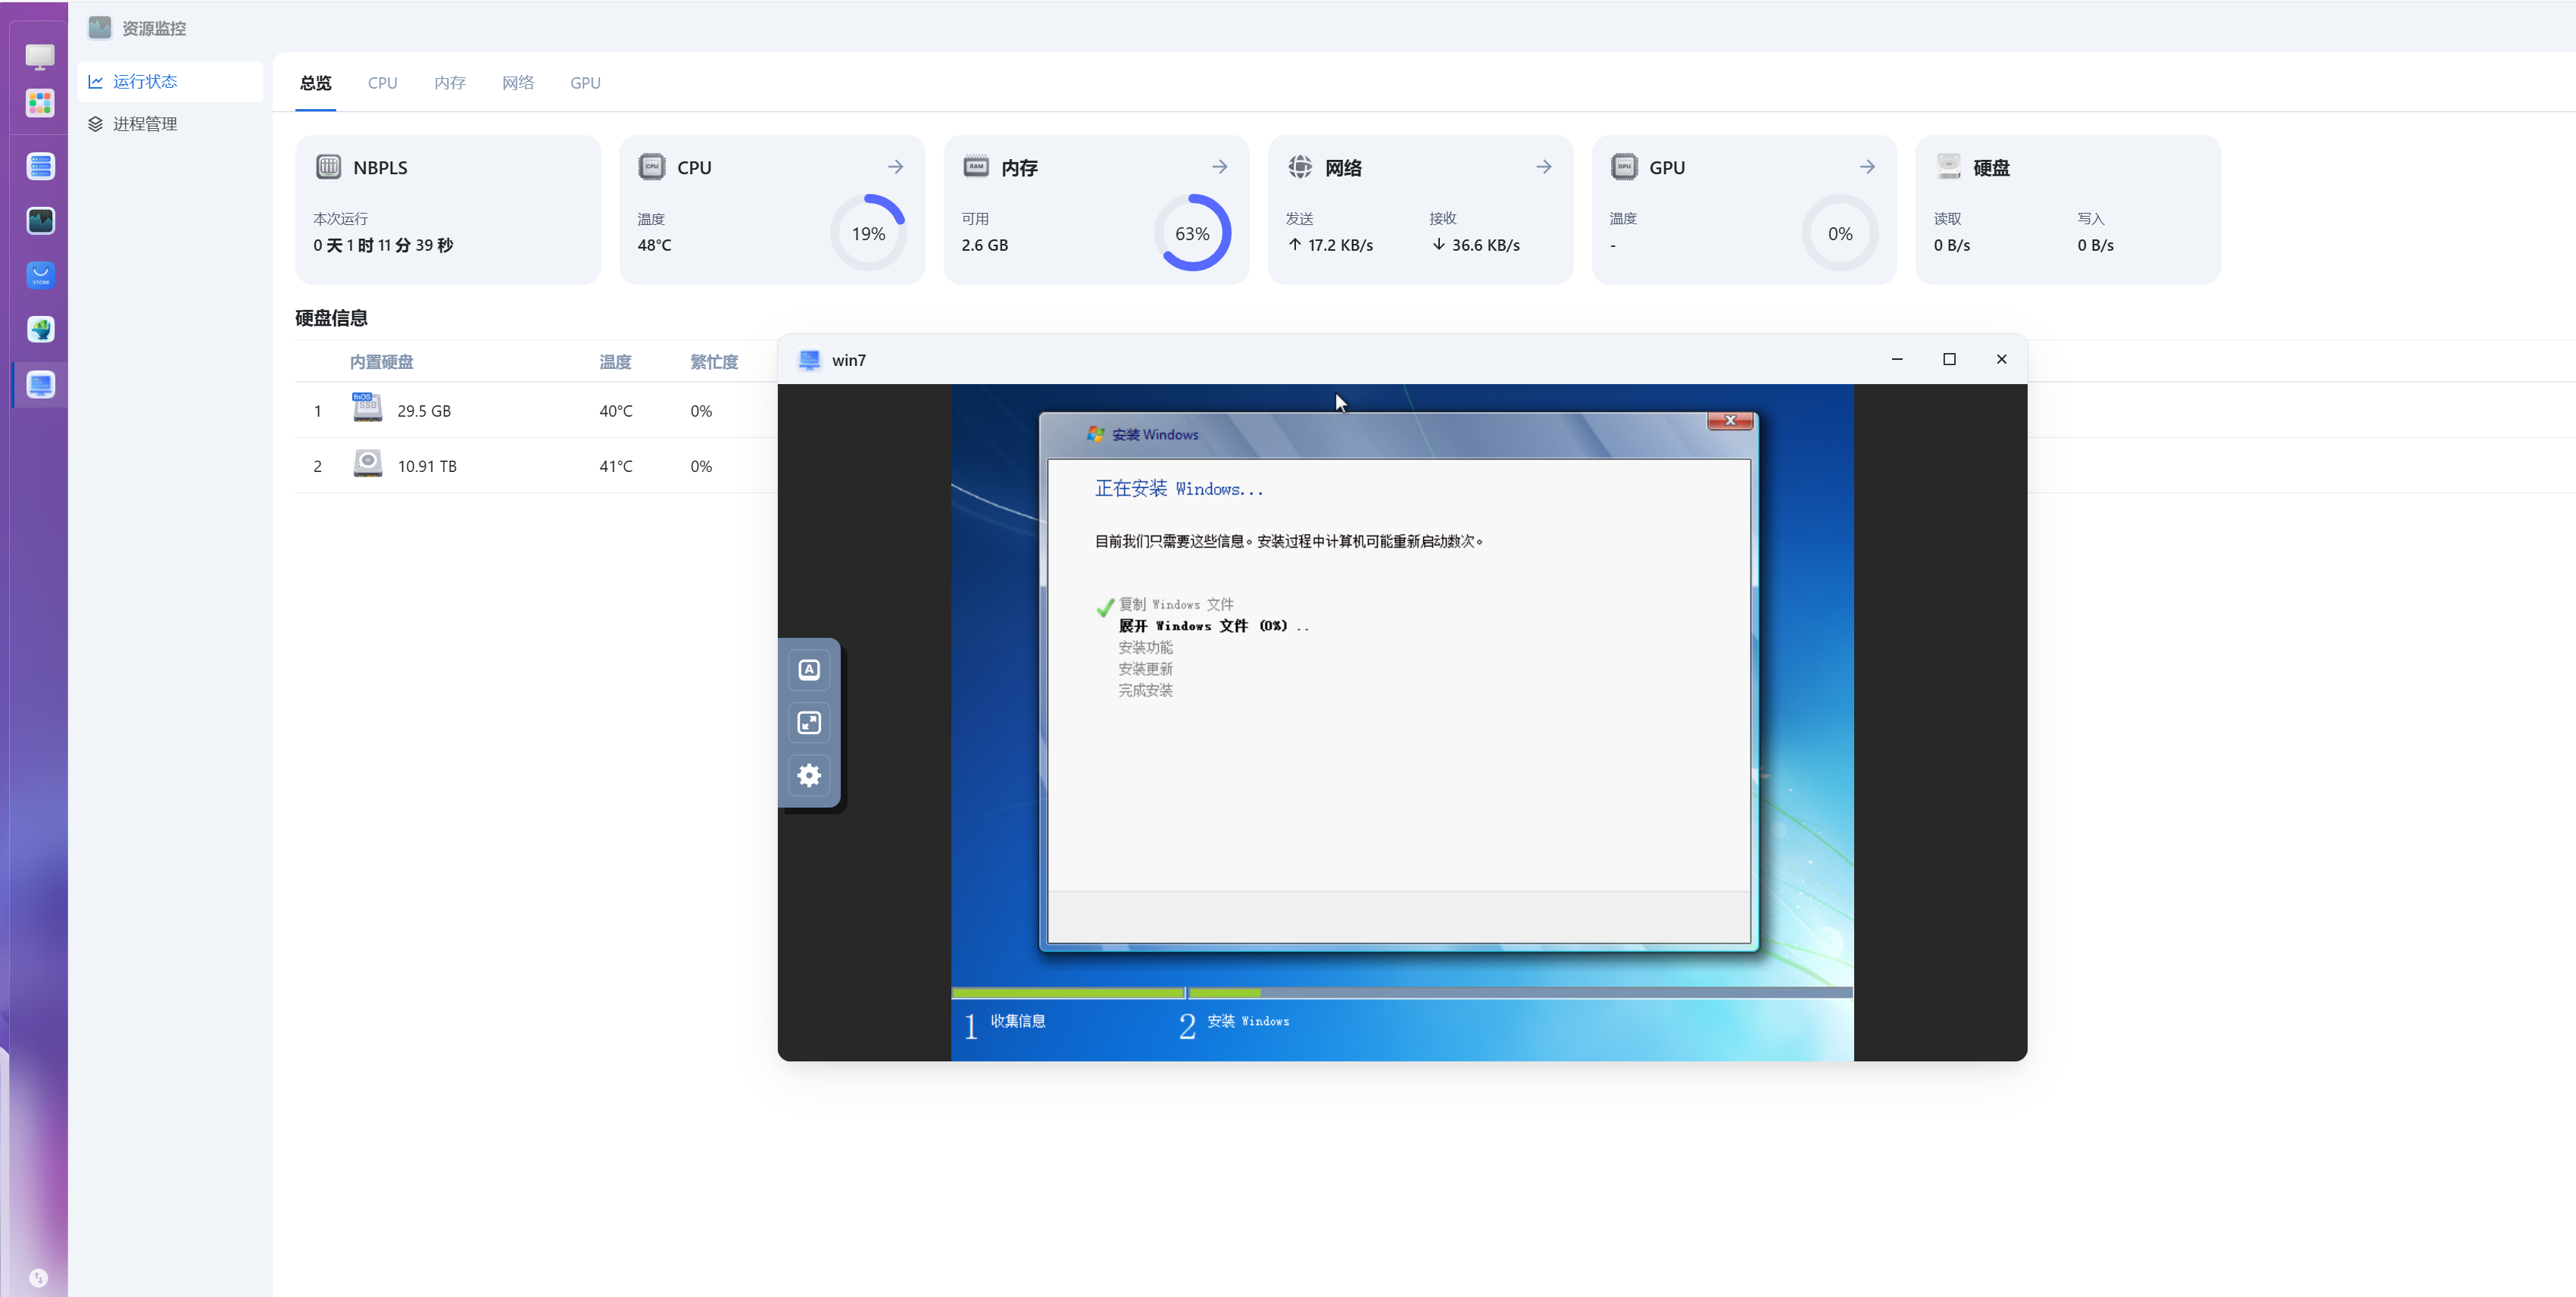
Task: Click the 资源监控 title icon
Action: tap(100, 28)
